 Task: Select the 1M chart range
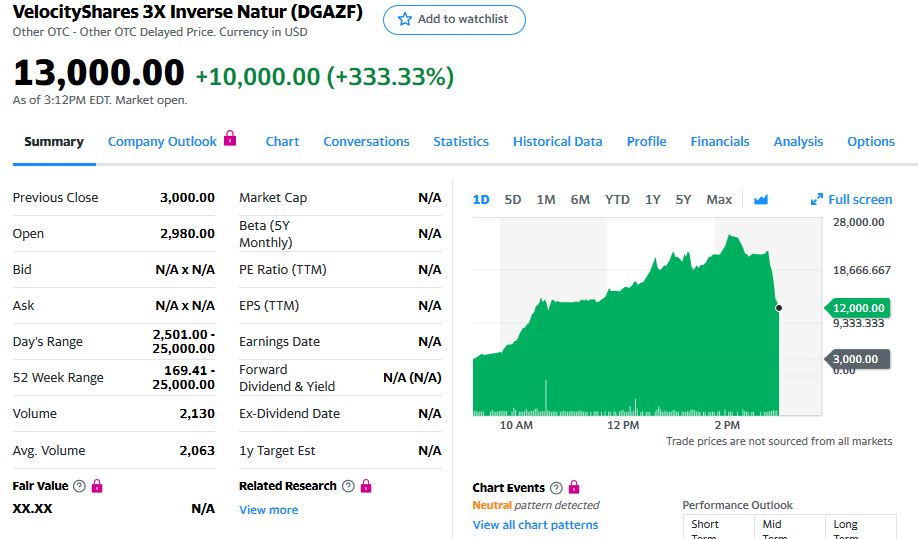click(546, 200)
